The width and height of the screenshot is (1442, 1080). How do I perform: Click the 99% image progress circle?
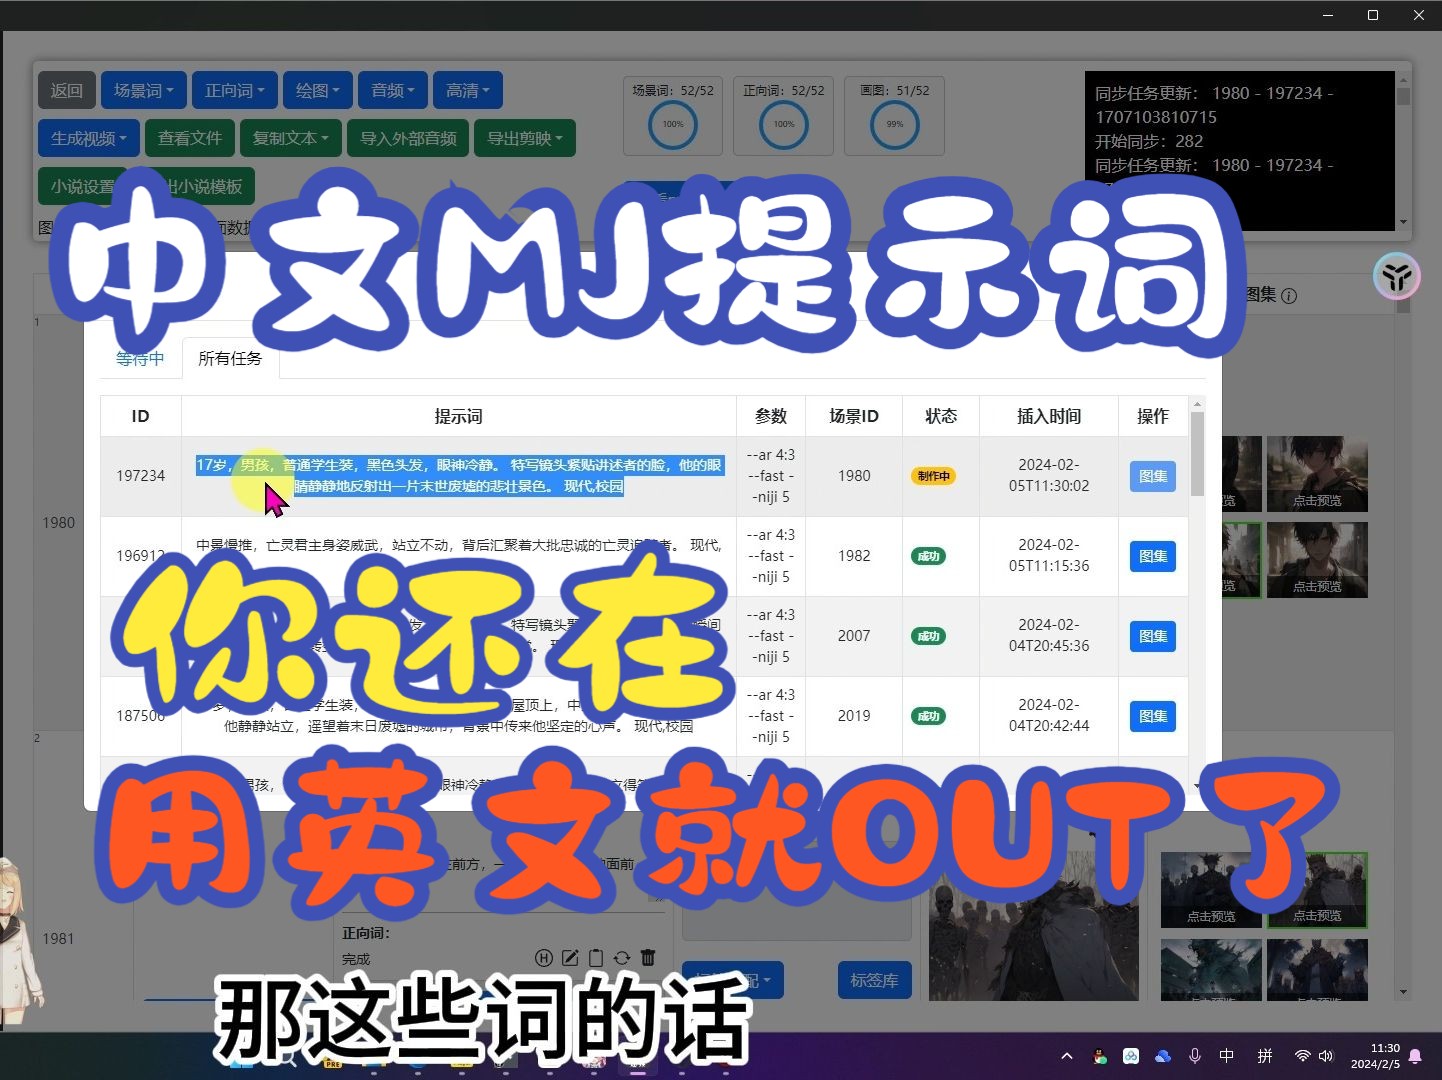tap(895, 125)
